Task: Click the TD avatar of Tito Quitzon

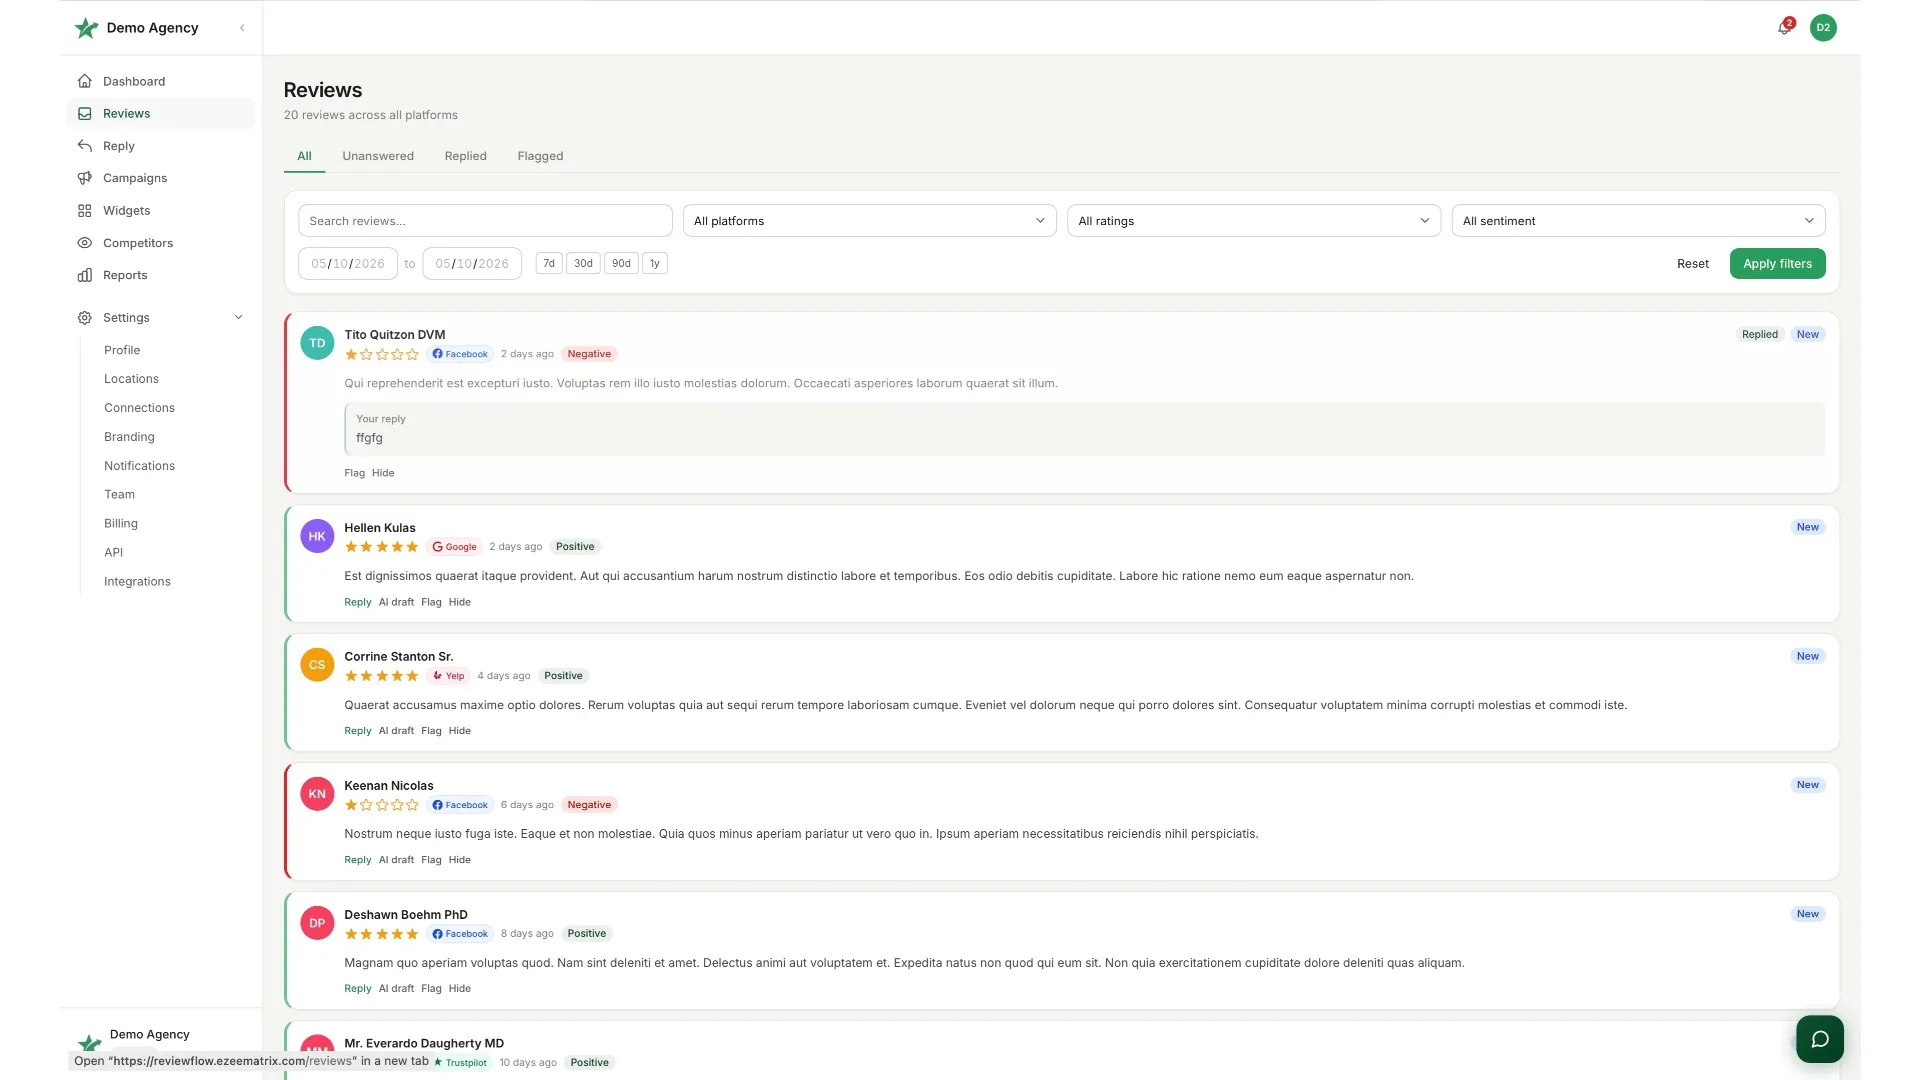Action: click(x=317, y=343)
